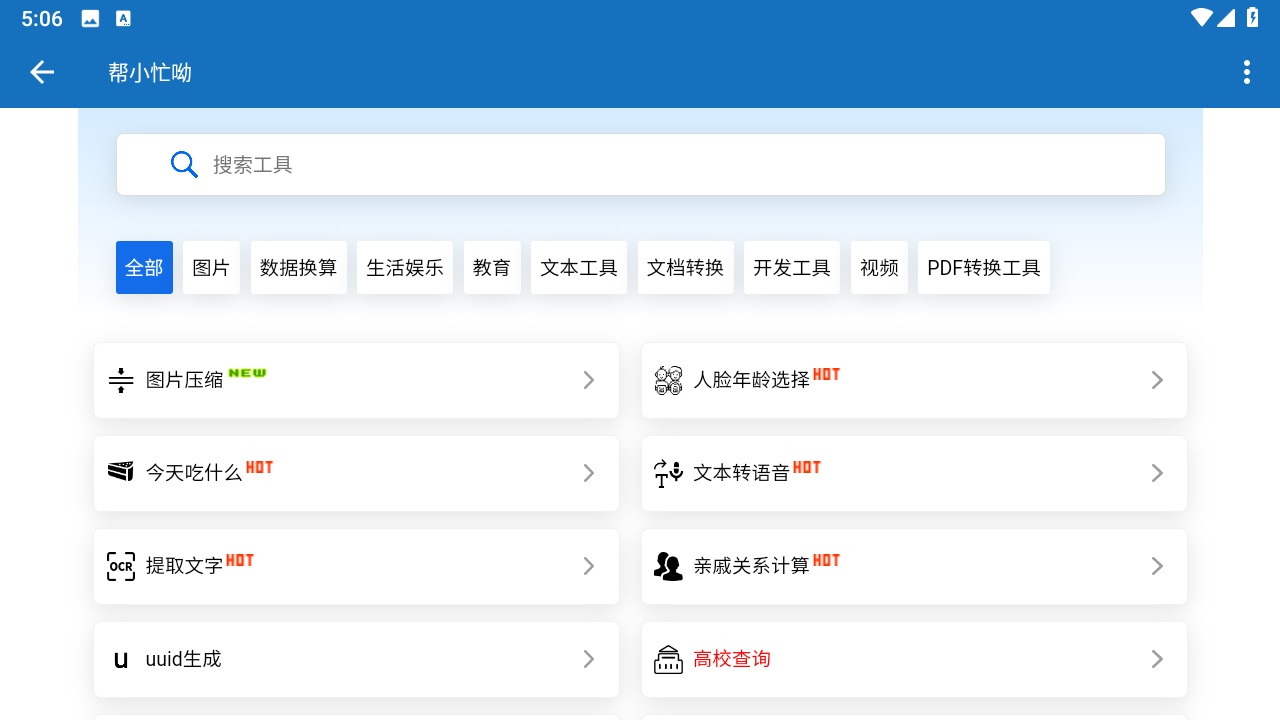Screen dimensions: 1280x720
Task: Click the magnifier icon in the search bar
Action: click(184, 164)
